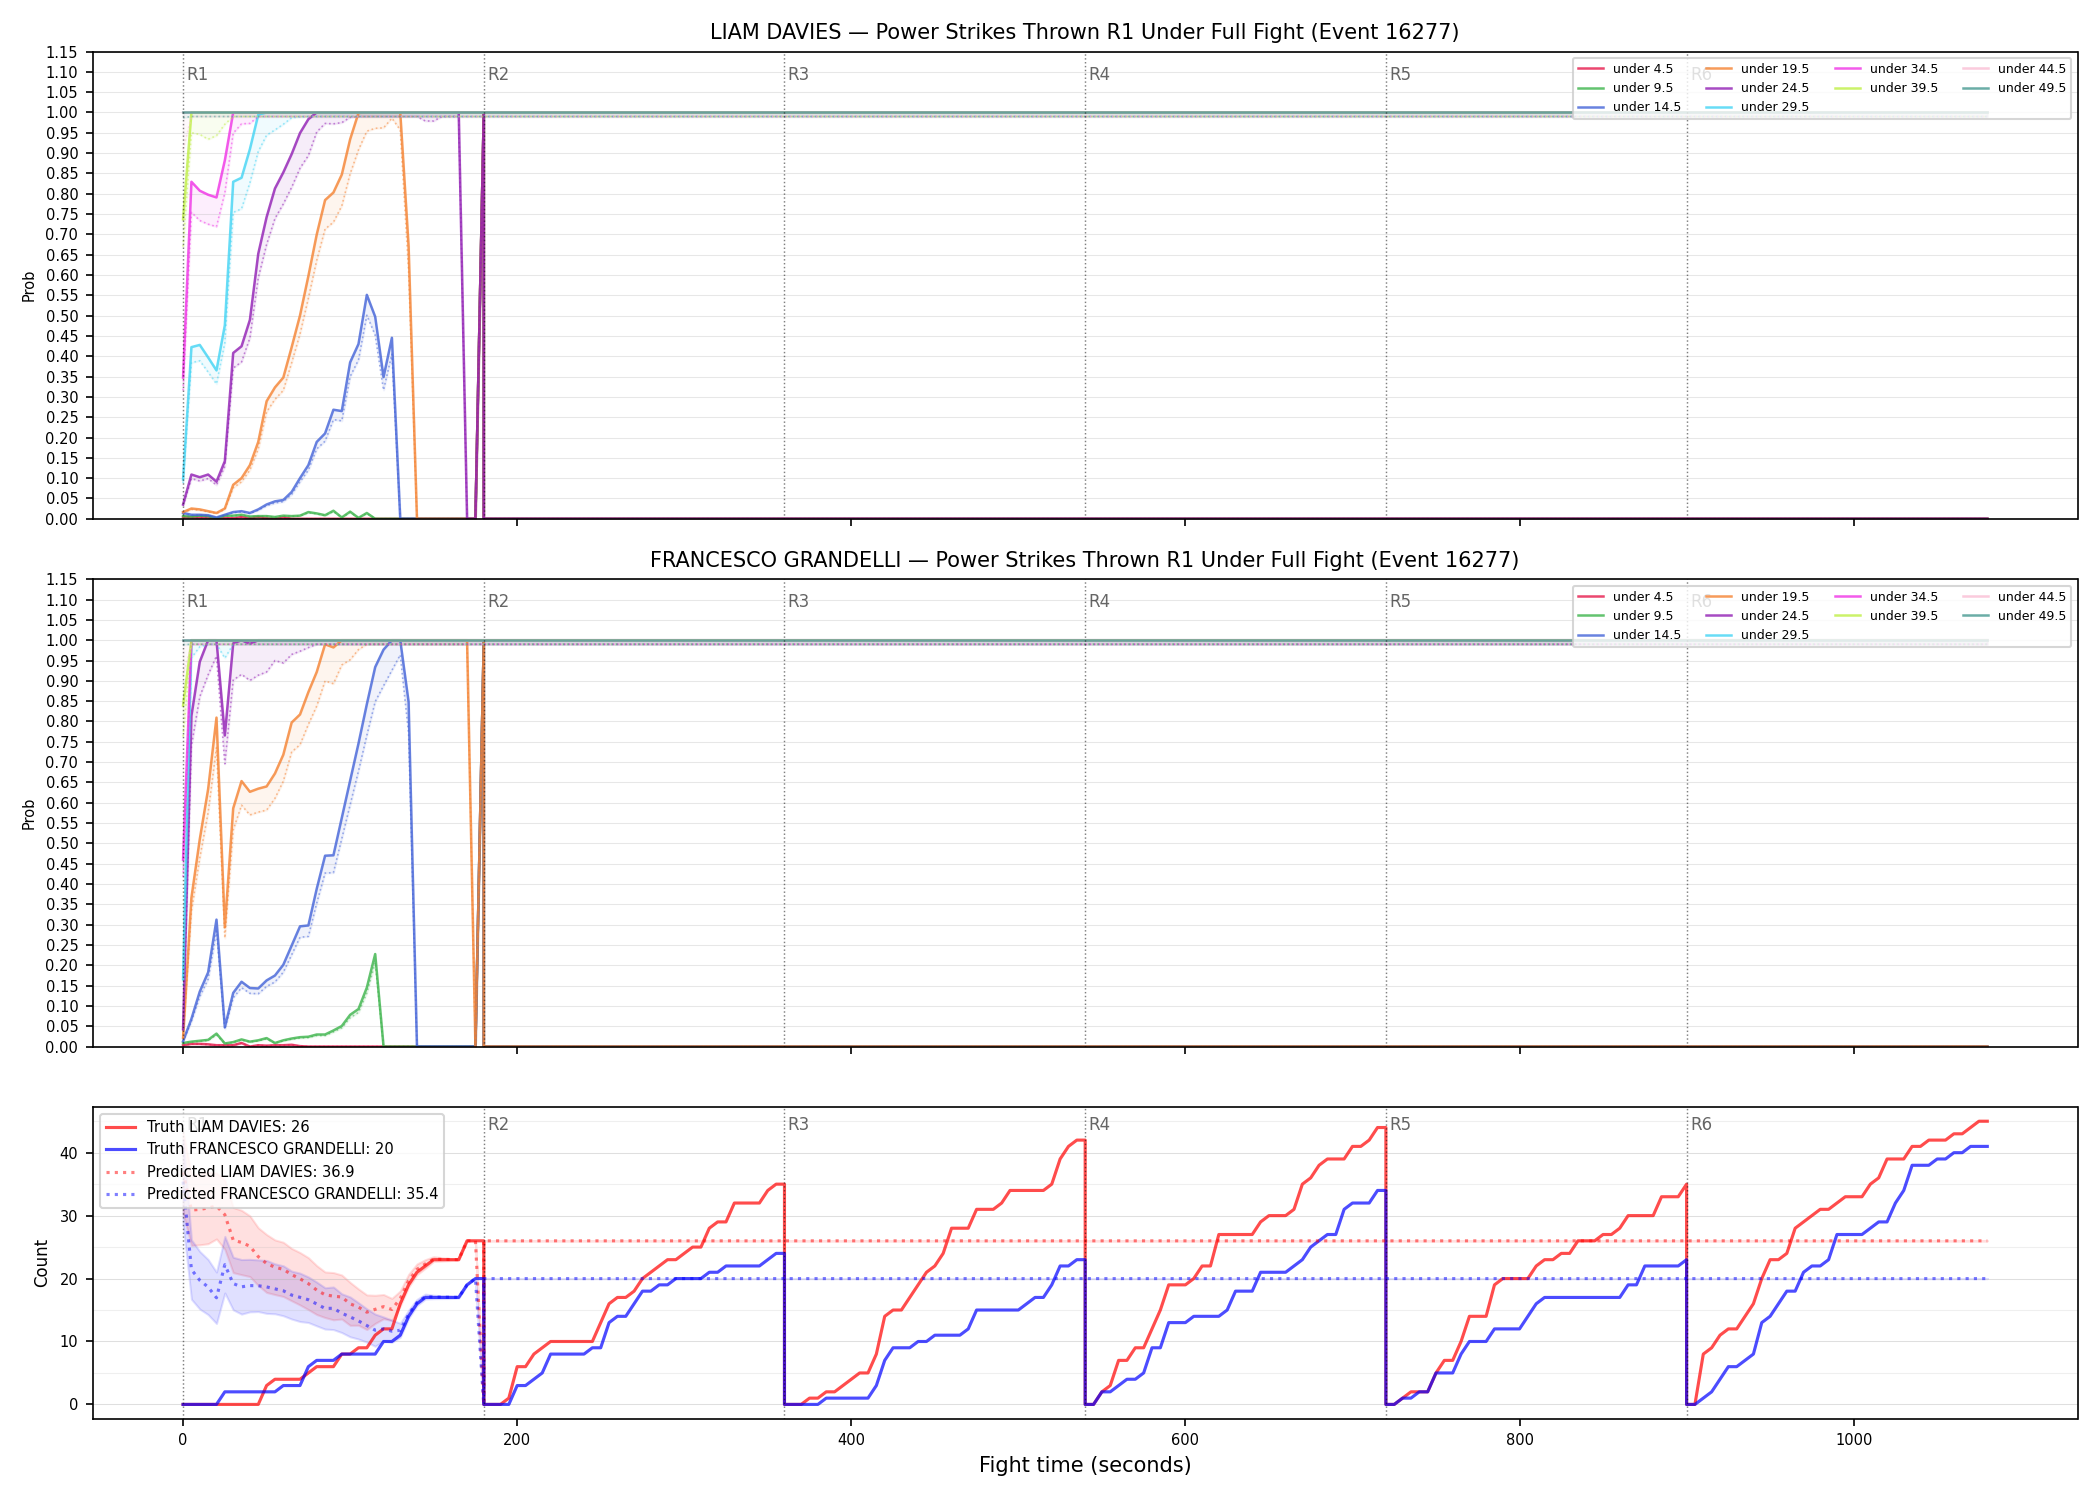Click the 600 tick label on the x-axis
This screenshot has width=2100, height=1500.
point(1185,1440)
